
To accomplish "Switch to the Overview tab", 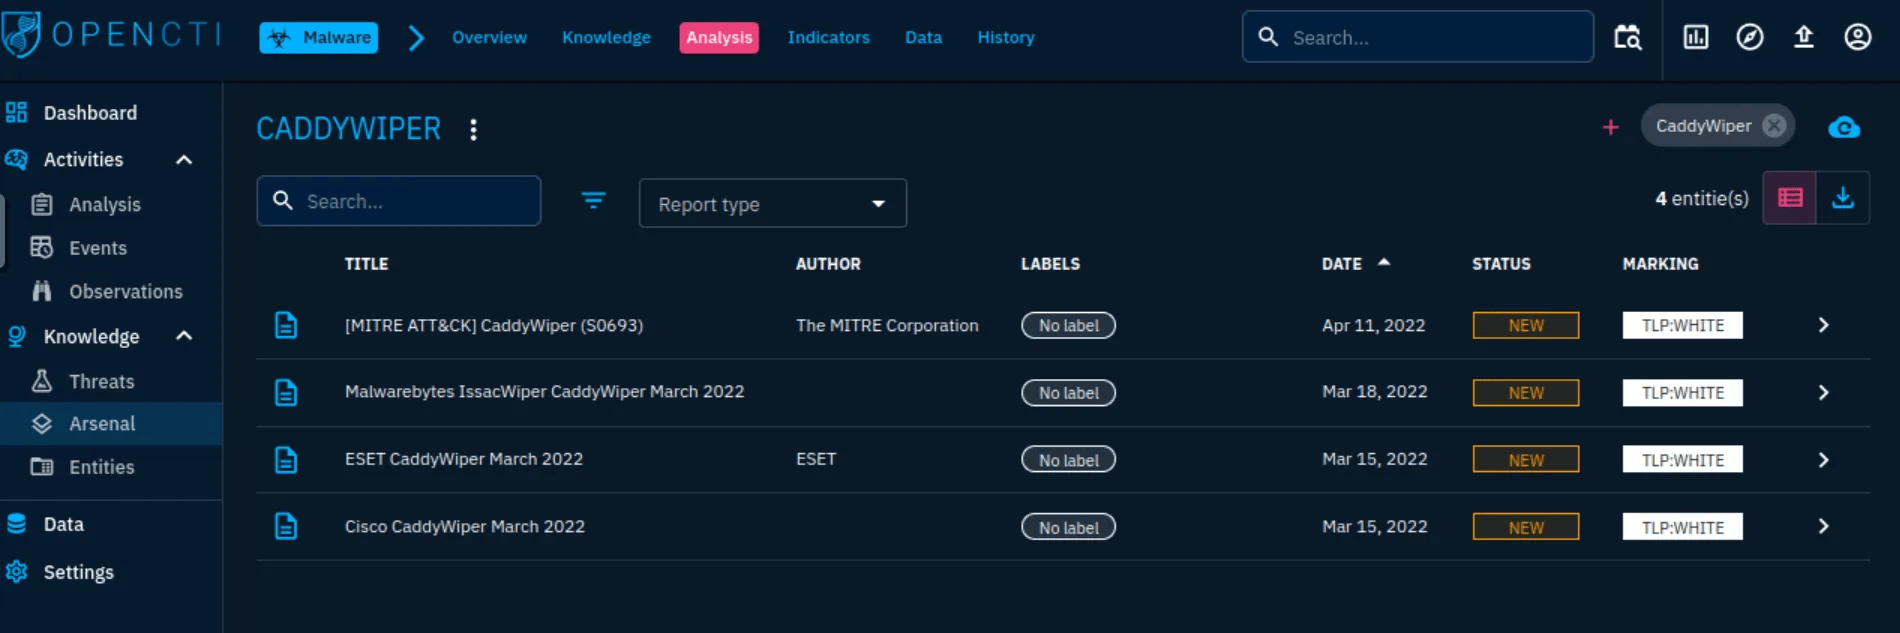I will pyautogui.click(x=489, y=38).
